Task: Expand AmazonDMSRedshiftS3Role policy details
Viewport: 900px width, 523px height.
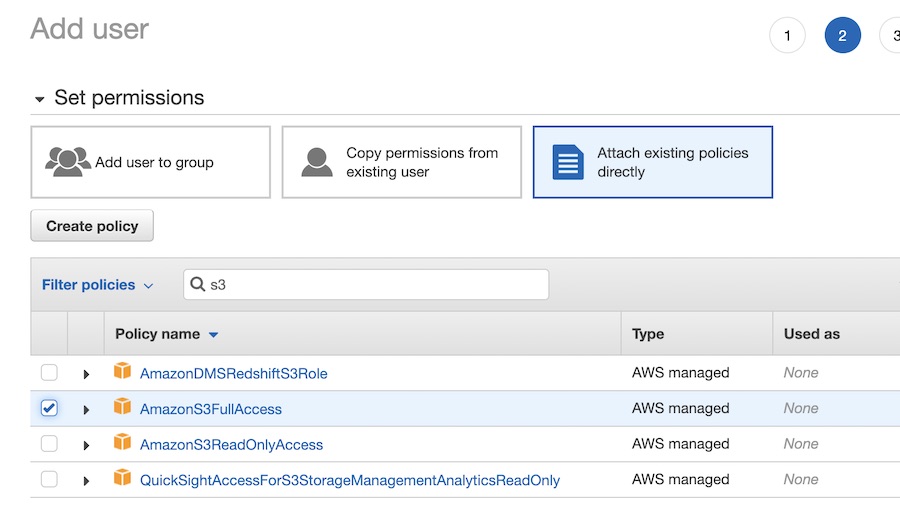Action: [86, 374]
